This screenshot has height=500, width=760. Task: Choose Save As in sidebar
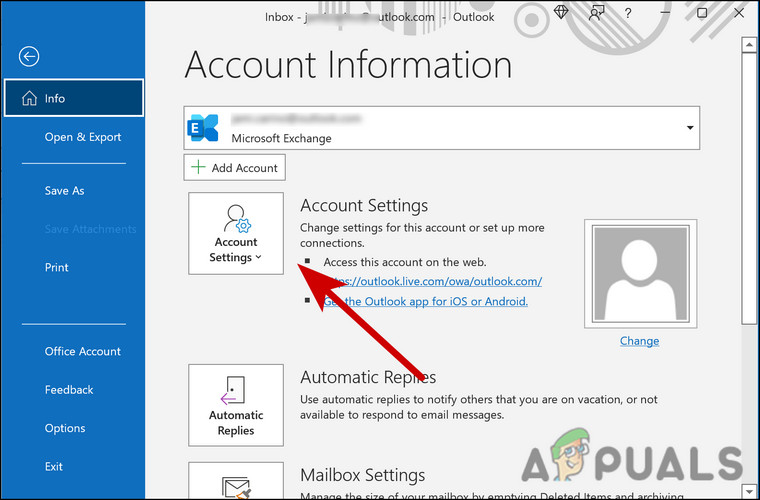click(x=64, y=191)
